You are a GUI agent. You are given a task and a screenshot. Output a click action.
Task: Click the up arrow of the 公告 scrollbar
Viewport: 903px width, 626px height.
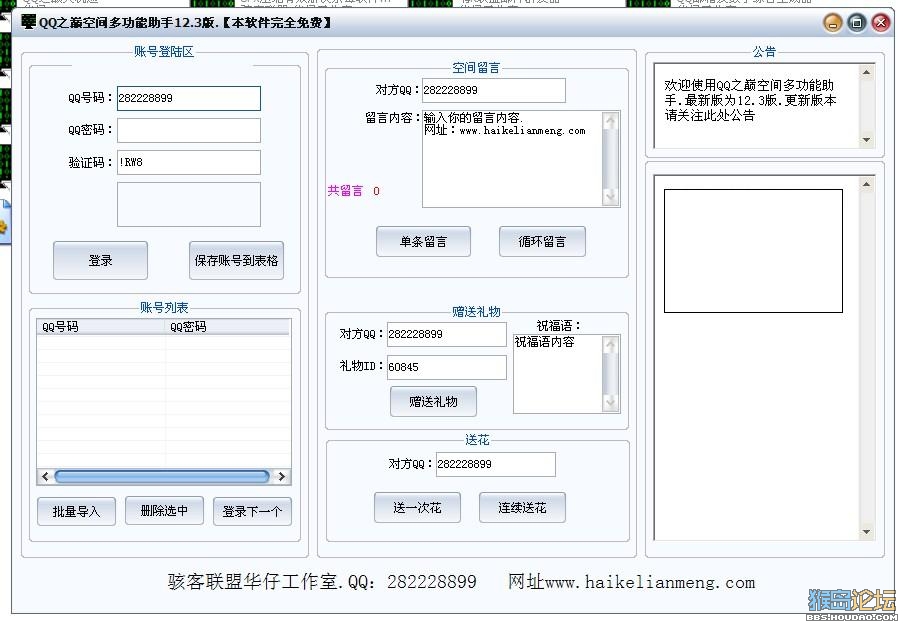[x=867, y=73]
